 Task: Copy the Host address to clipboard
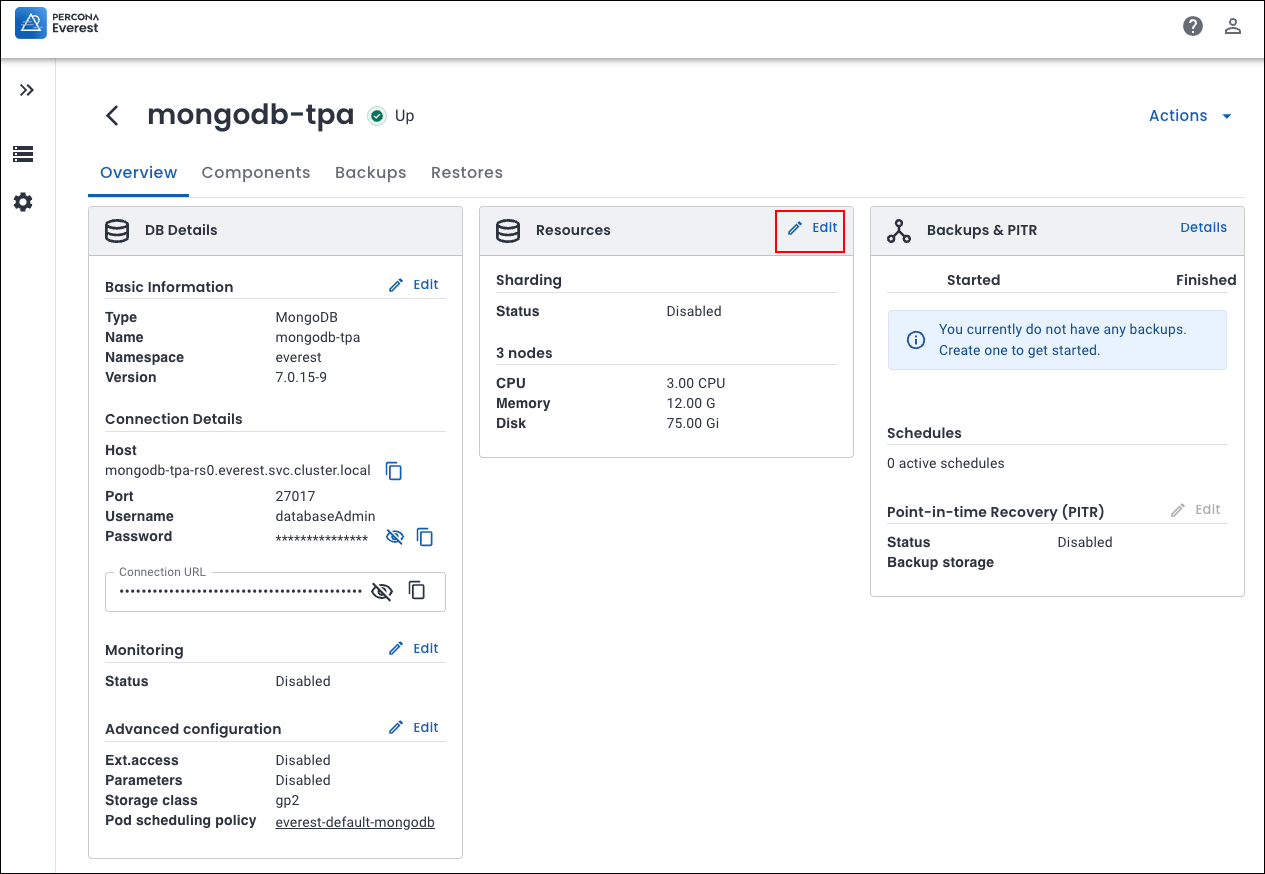(394, 471)
